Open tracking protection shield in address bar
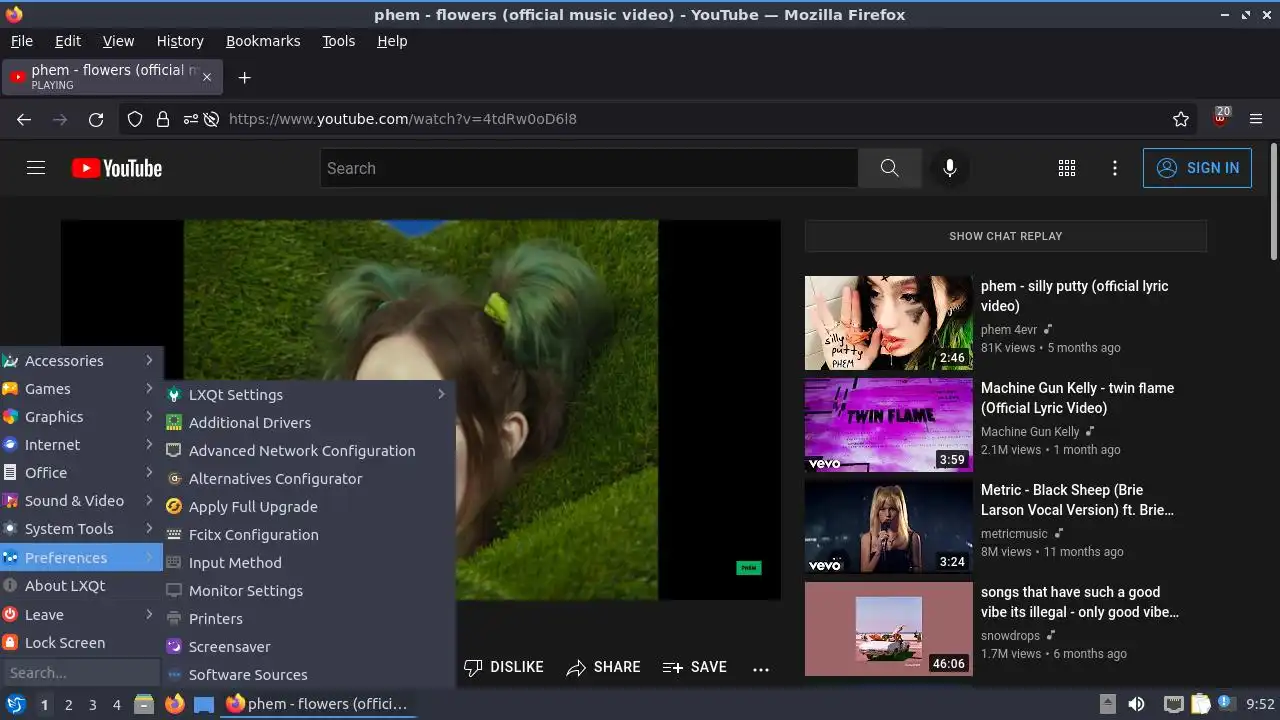1280x720 pixels. click(x=135, y=119)
